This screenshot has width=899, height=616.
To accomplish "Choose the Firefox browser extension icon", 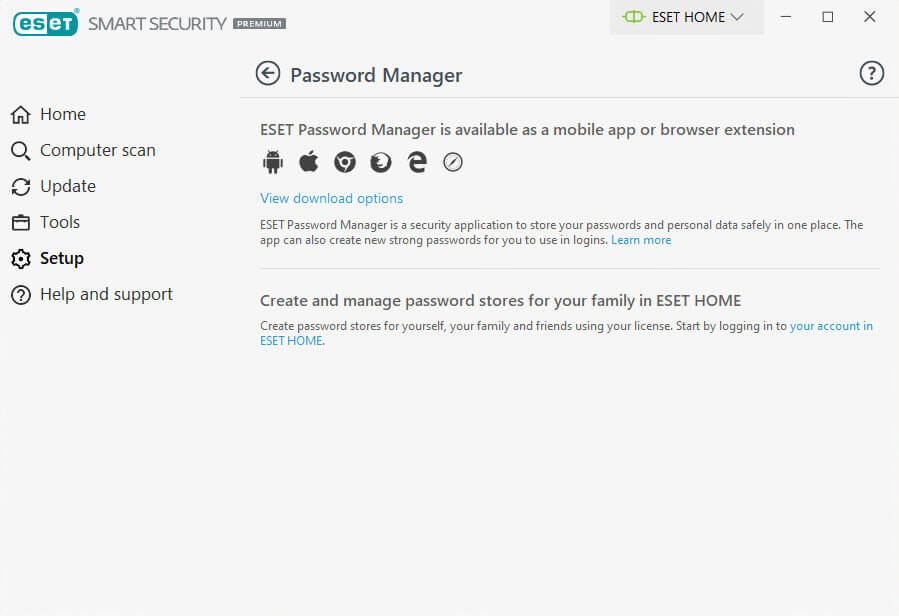I will pos(381,162).
